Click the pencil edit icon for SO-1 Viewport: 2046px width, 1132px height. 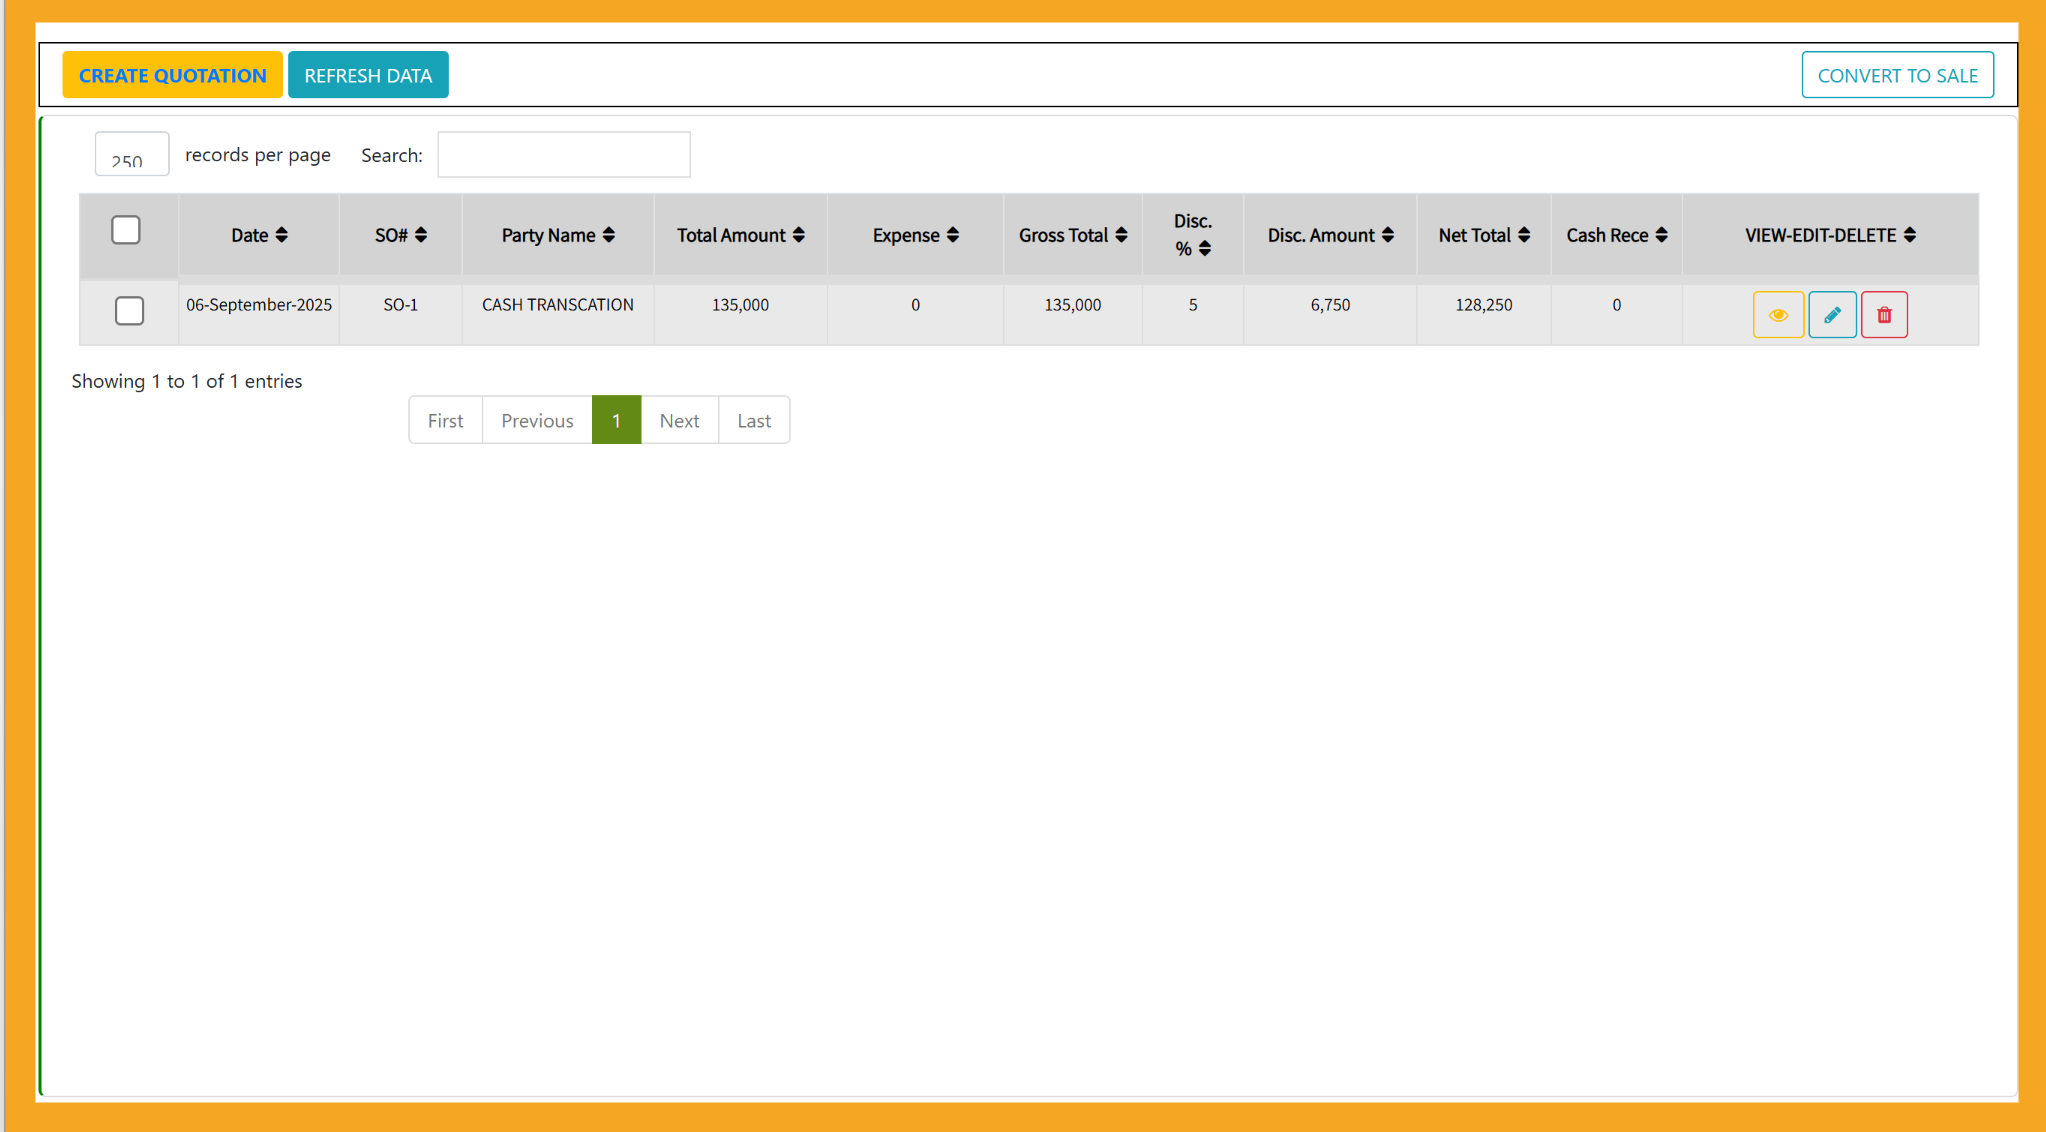1832,315
